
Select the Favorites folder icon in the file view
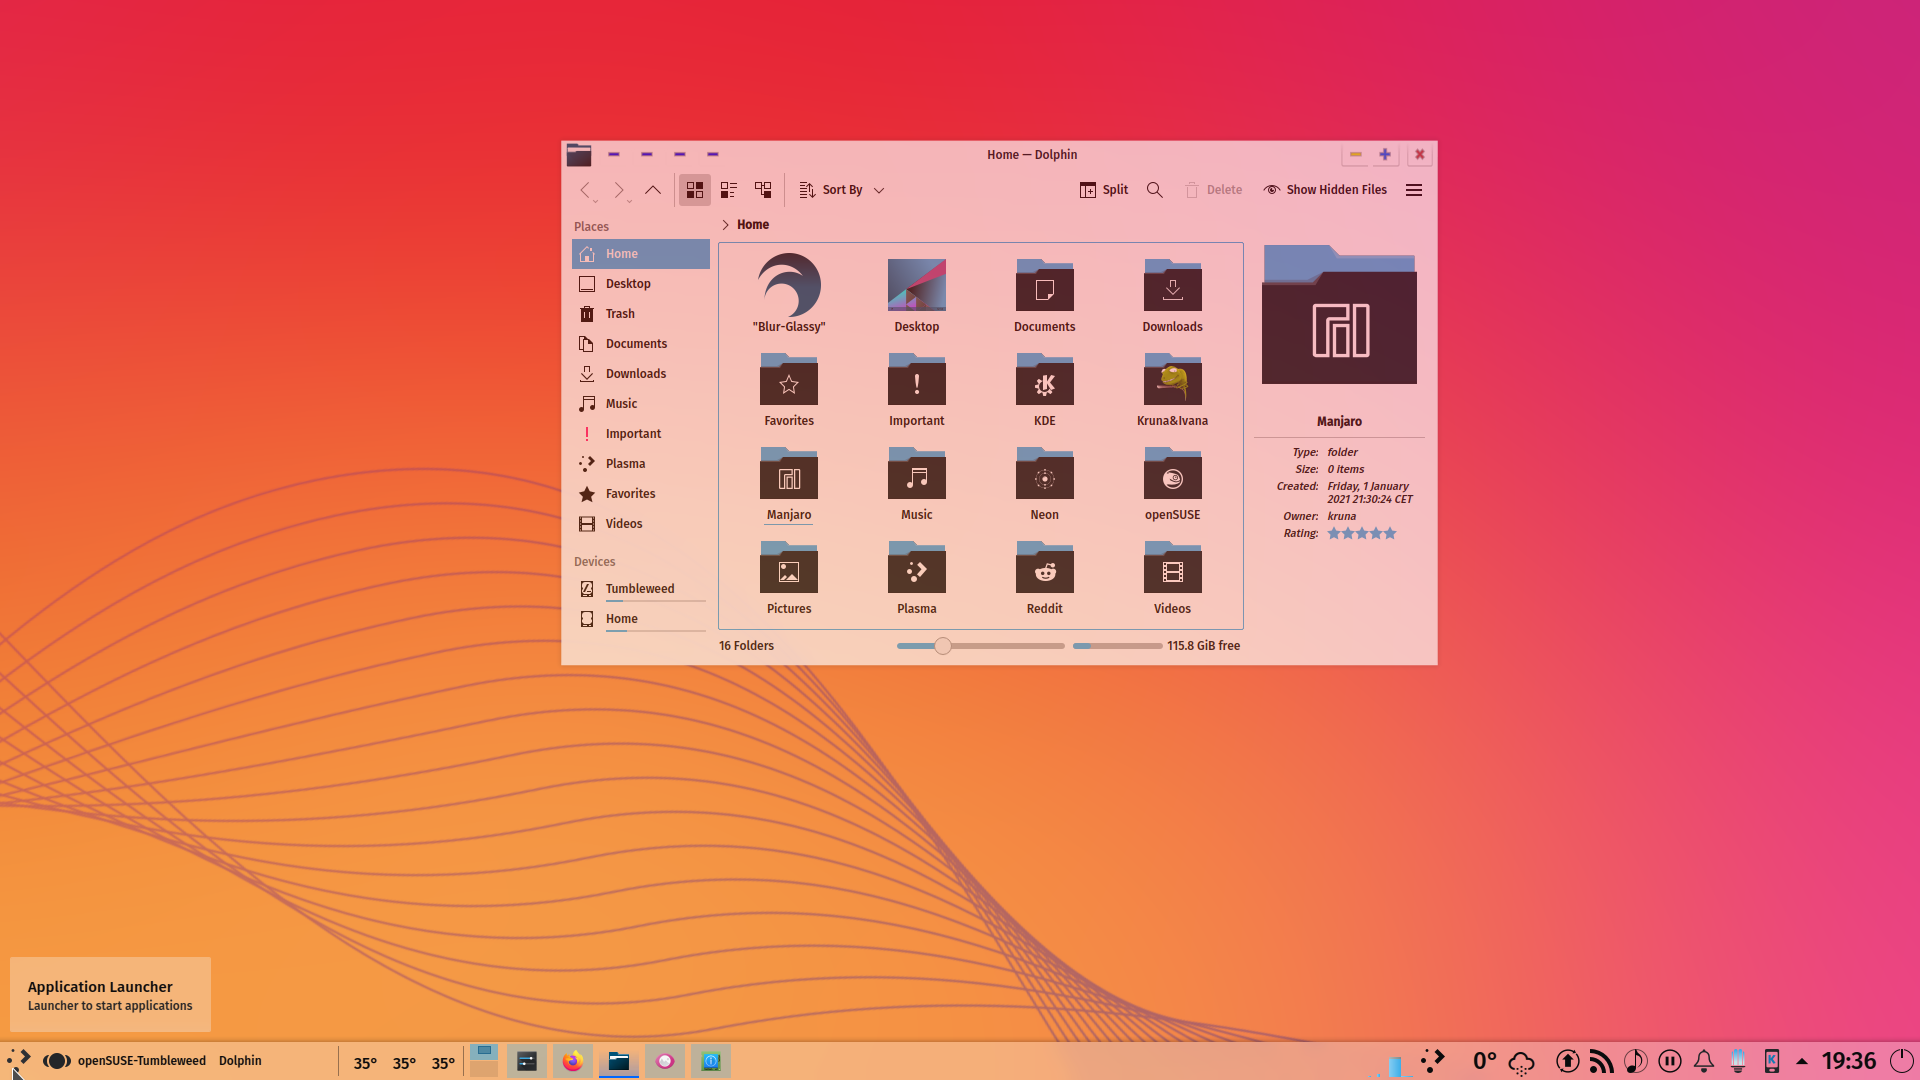(x=789, y=380)
